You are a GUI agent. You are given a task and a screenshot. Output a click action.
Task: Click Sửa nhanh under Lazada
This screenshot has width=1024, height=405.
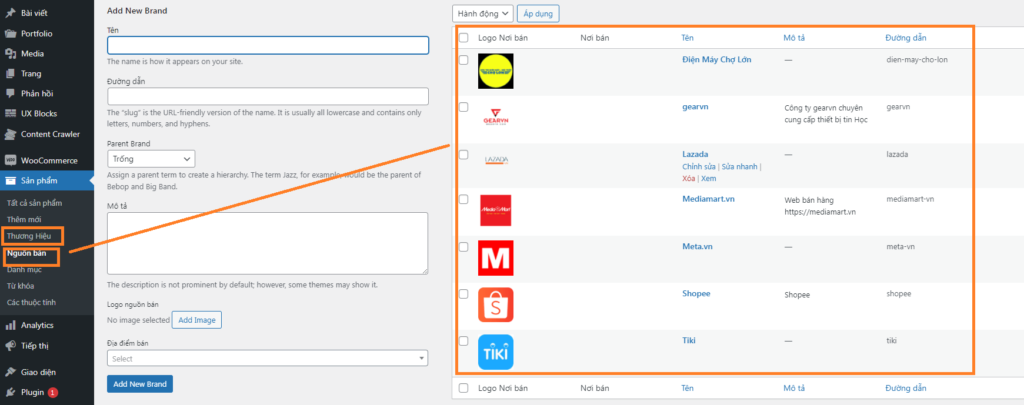[x=739, y=167]
